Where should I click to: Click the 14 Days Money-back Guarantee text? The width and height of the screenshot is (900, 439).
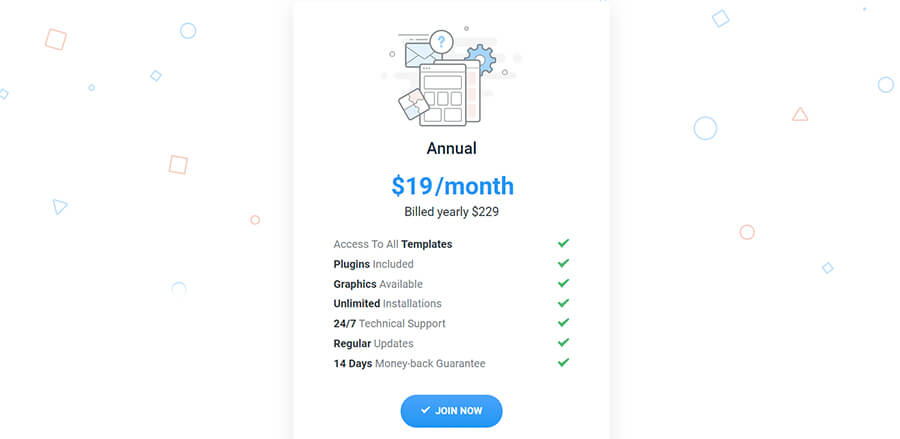(x=409, y=363)
